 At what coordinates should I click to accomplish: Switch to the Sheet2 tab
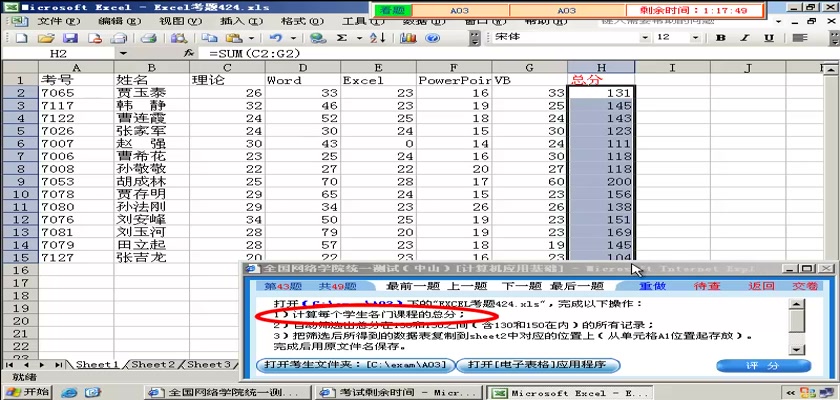pos(153,364)
